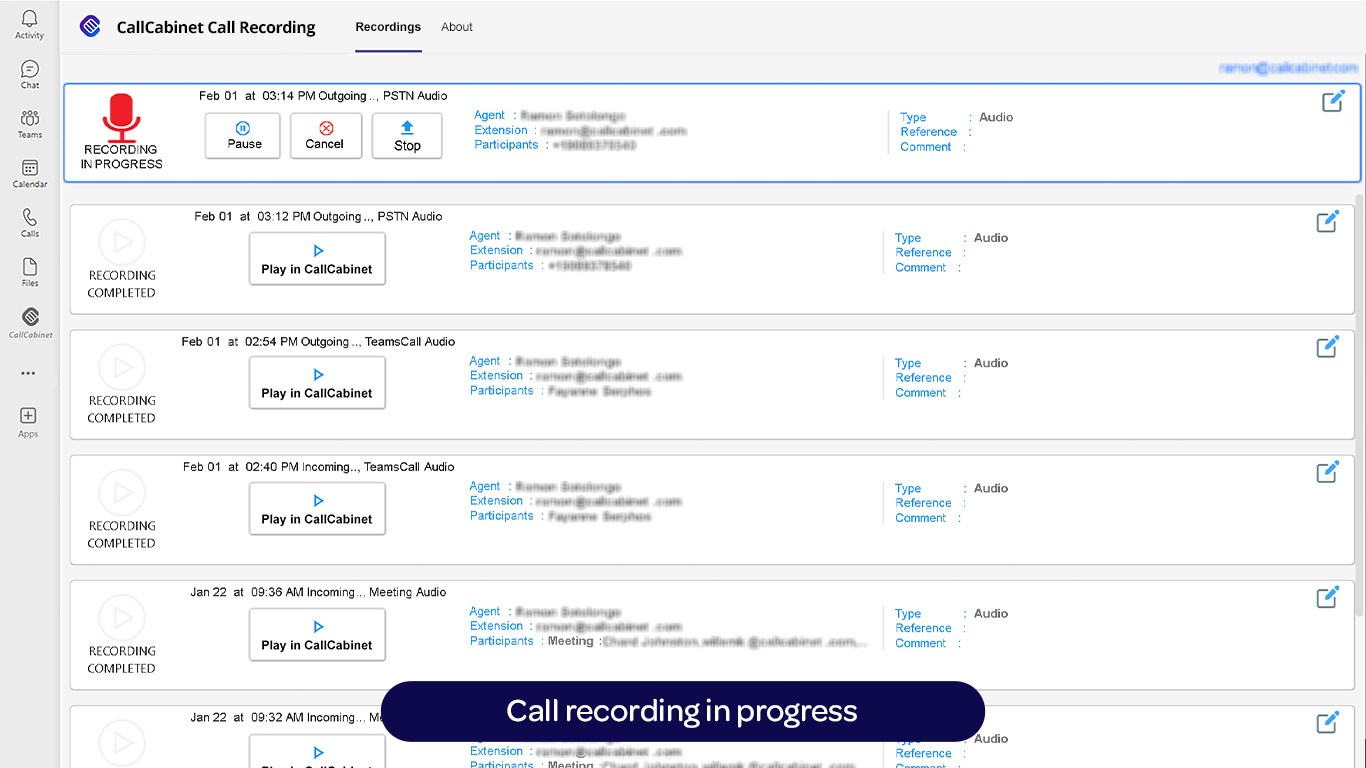Edit the Jan 22 09:36 AM recording
Viewport: 1366px width, 768px height.
(x=1327, y=597)
